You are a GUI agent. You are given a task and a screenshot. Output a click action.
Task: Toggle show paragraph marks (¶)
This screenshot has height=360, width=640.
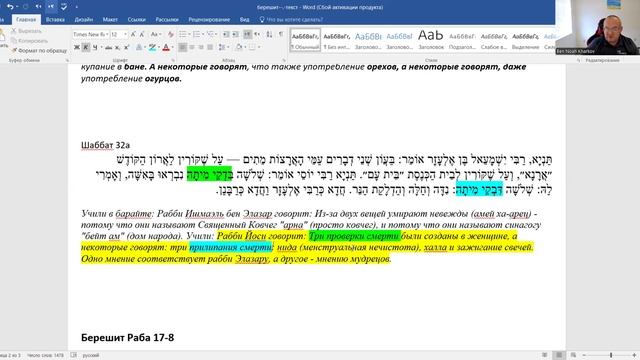coord(281,34)
